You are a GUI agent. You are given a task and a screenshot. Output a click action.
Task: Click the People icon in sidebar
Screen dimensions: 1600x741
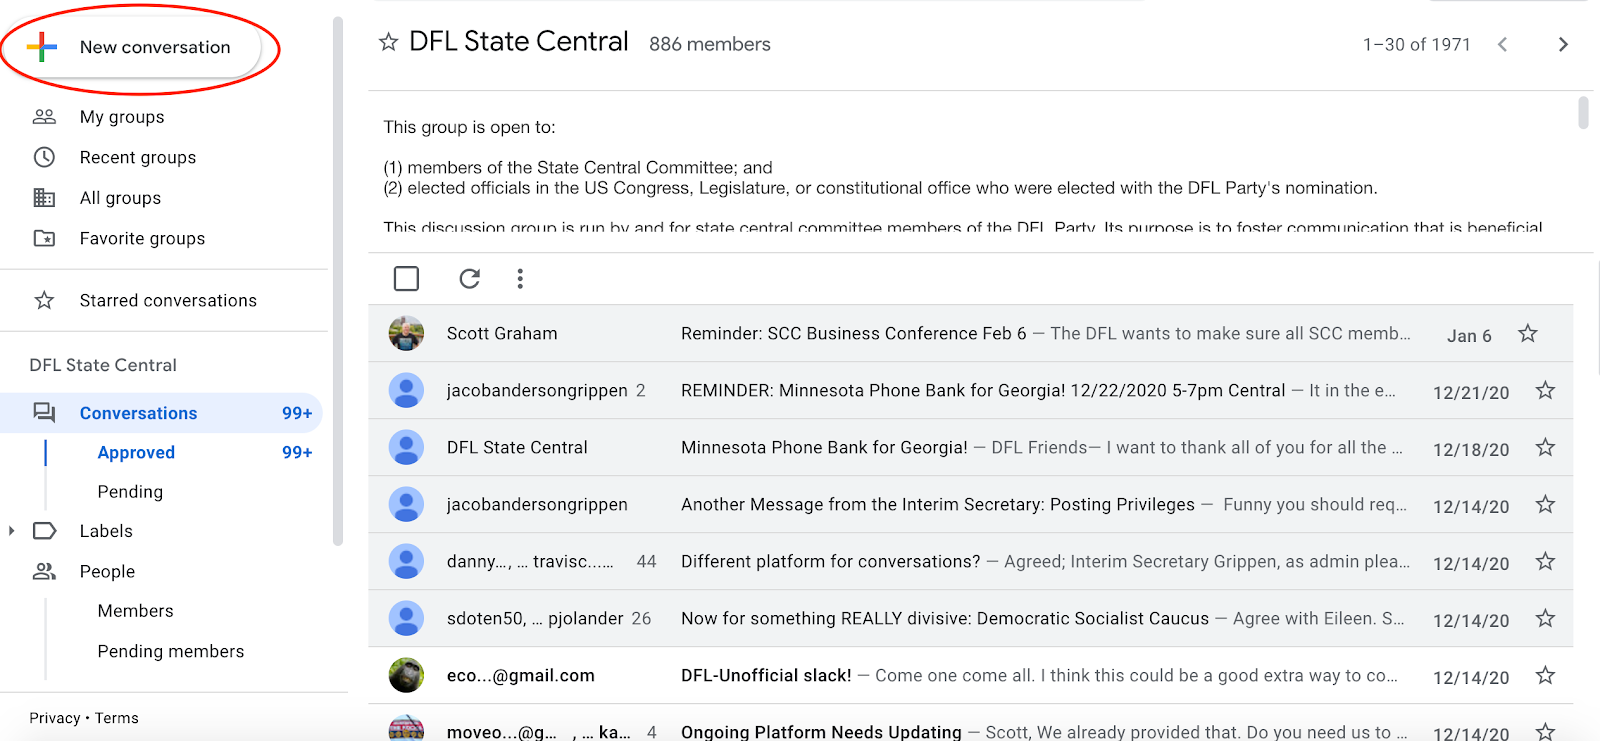[x=44, y=571]
